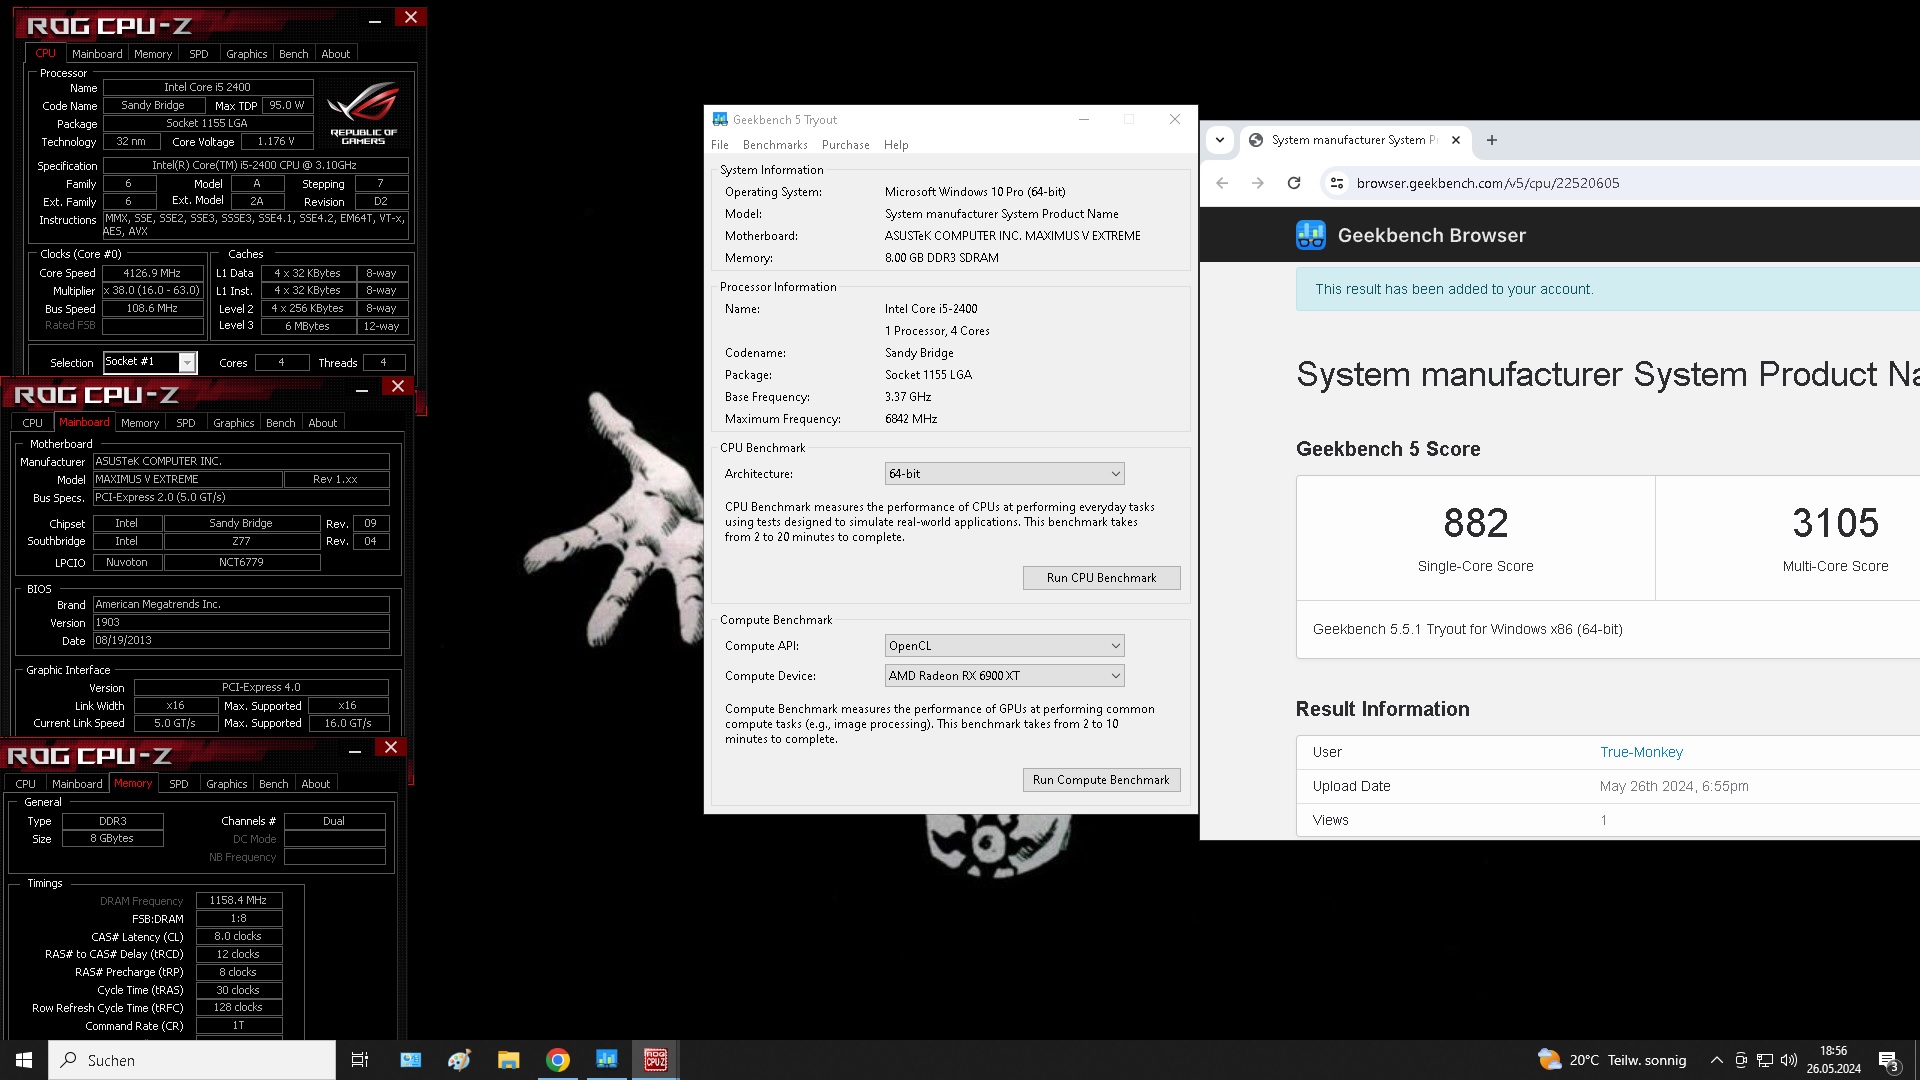
Task: Open Bench tab in bottom CPU-Z window
Action: (x=273, y=784)
